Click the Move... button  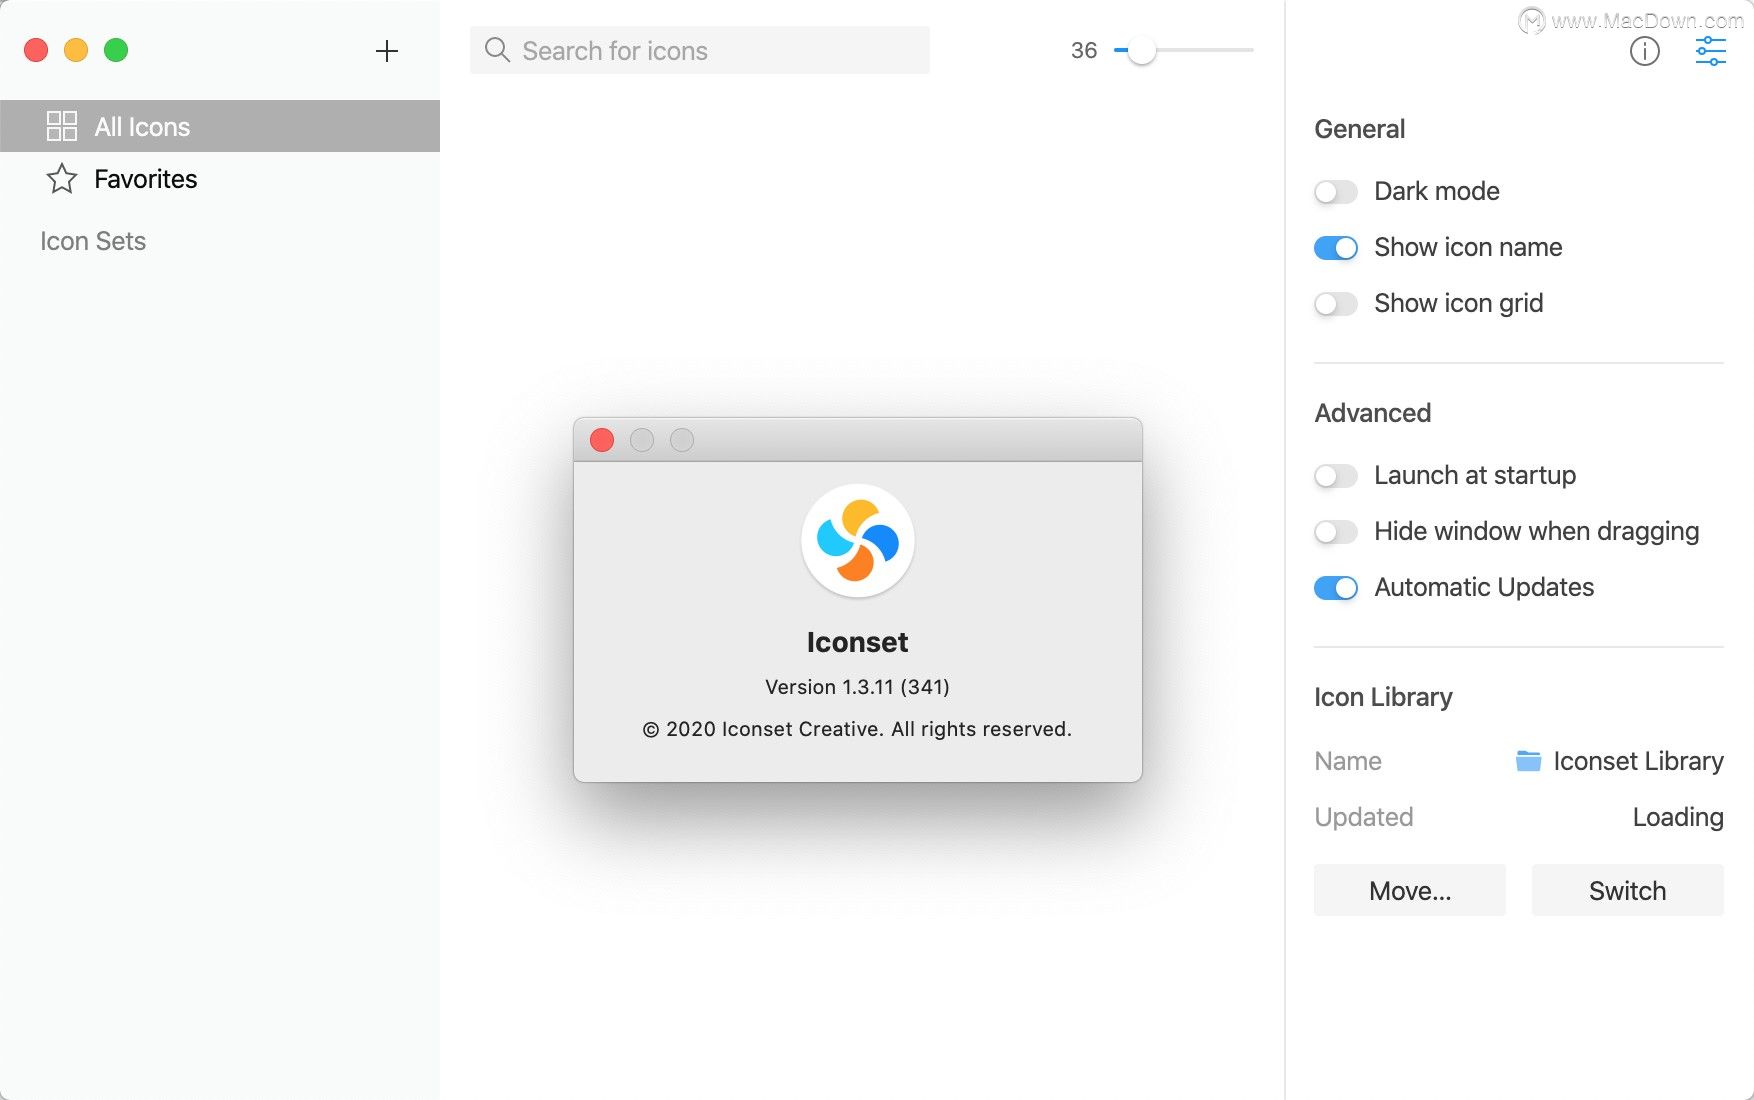(x=1410, y=890)
